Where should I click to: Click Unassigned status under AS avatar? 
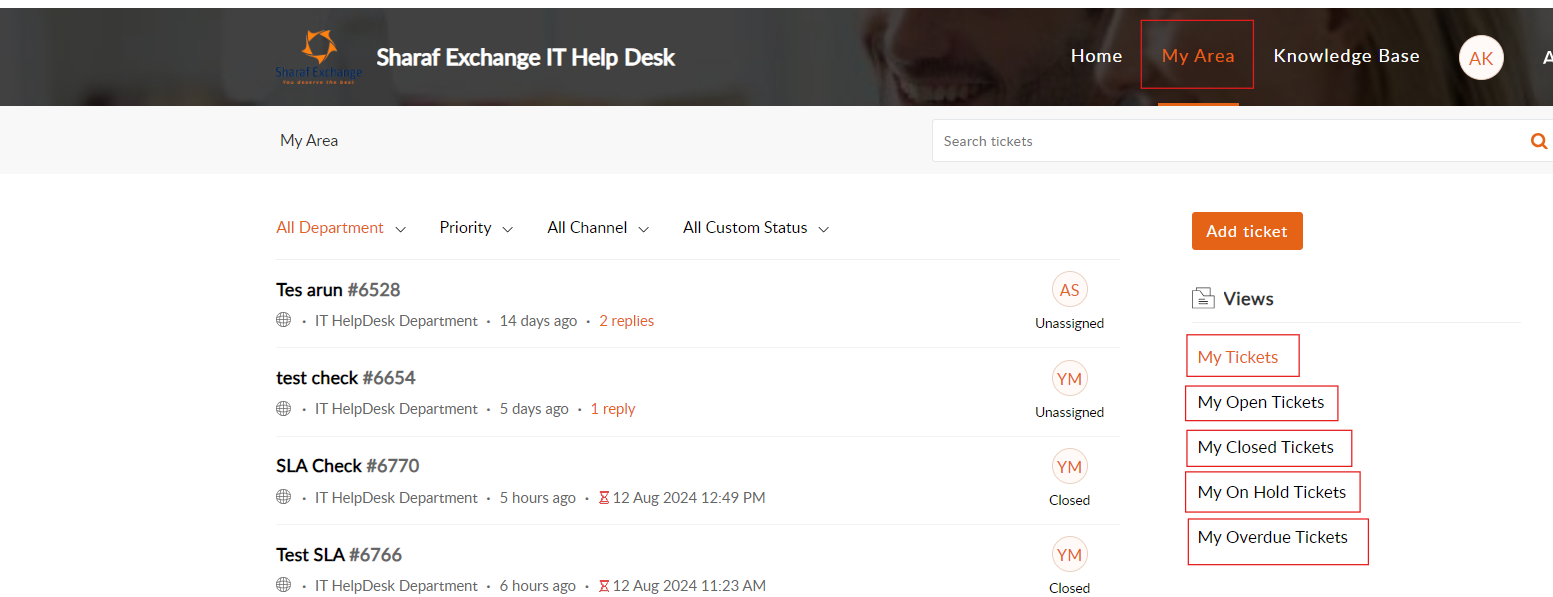[x=1069, y=323]
